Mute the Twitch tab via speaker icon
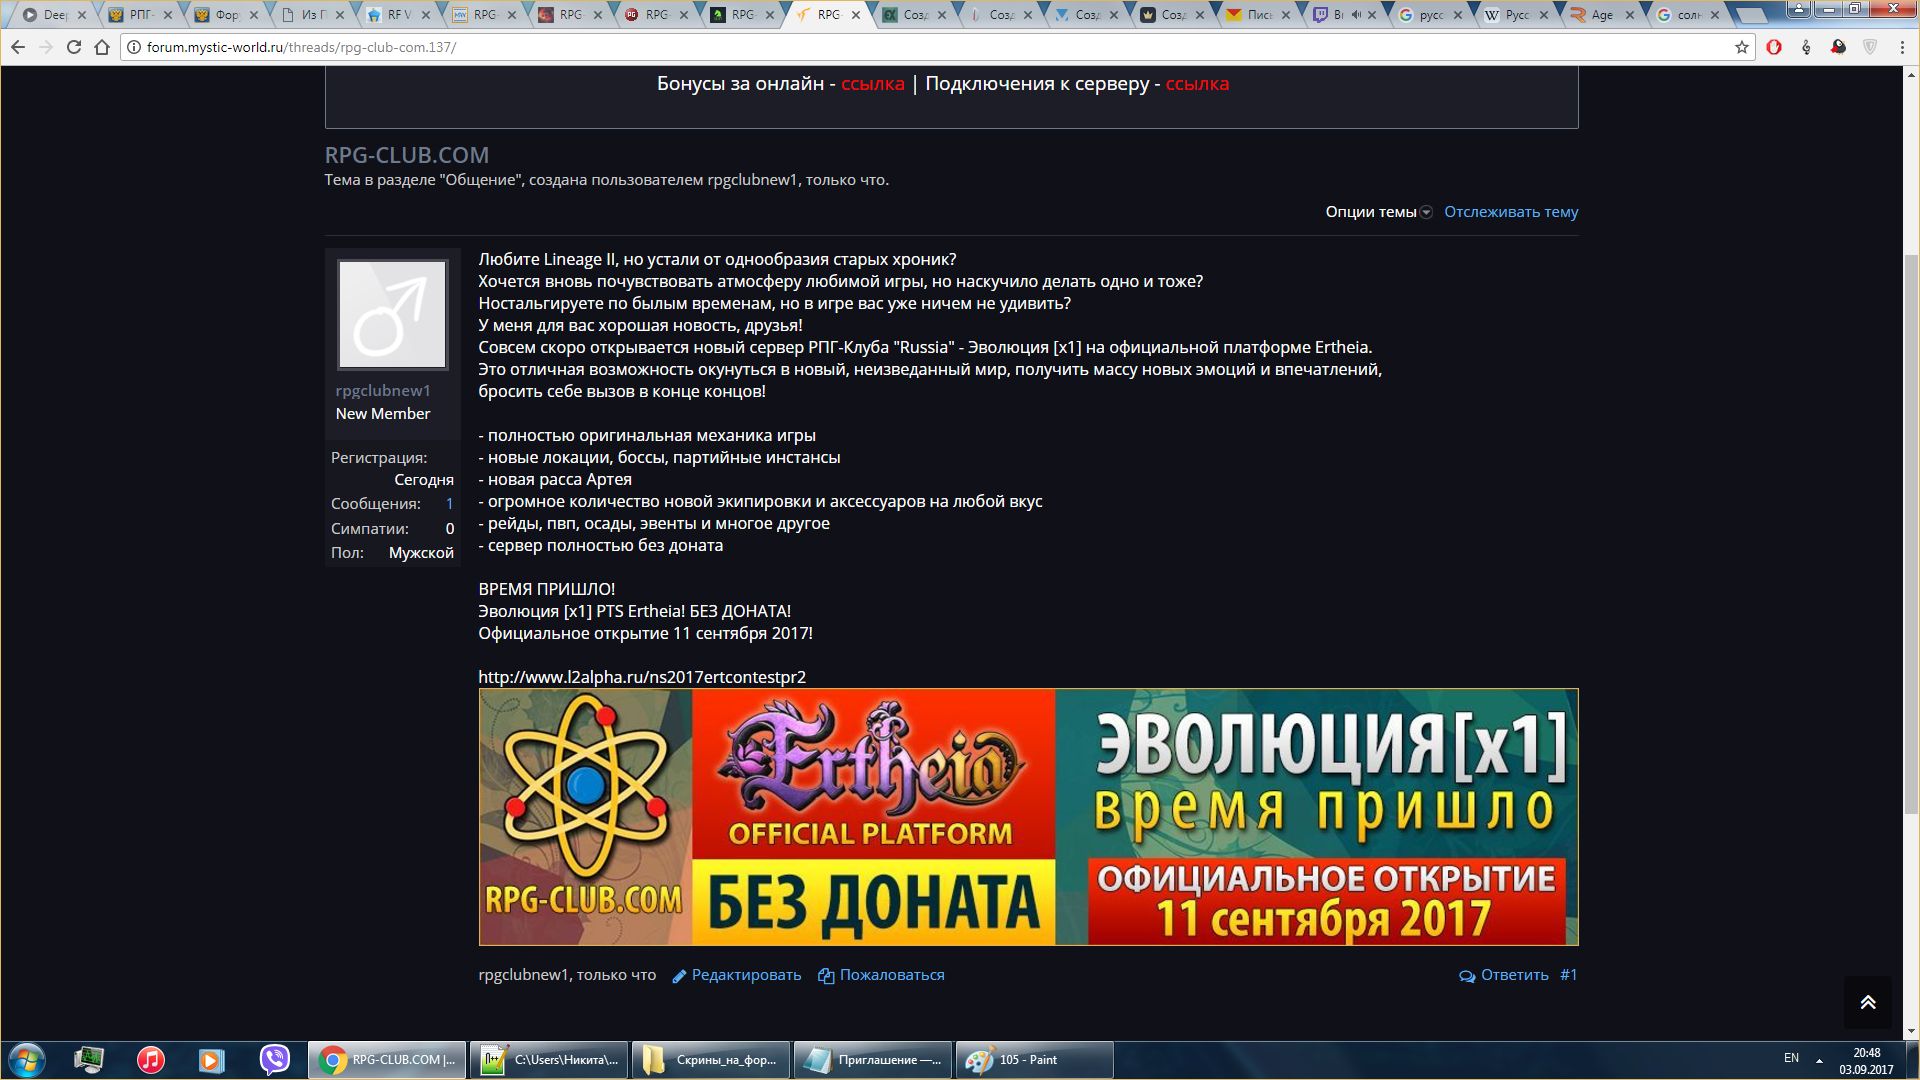This screenshot has width=1920, height=1080. click(1357, 15)
